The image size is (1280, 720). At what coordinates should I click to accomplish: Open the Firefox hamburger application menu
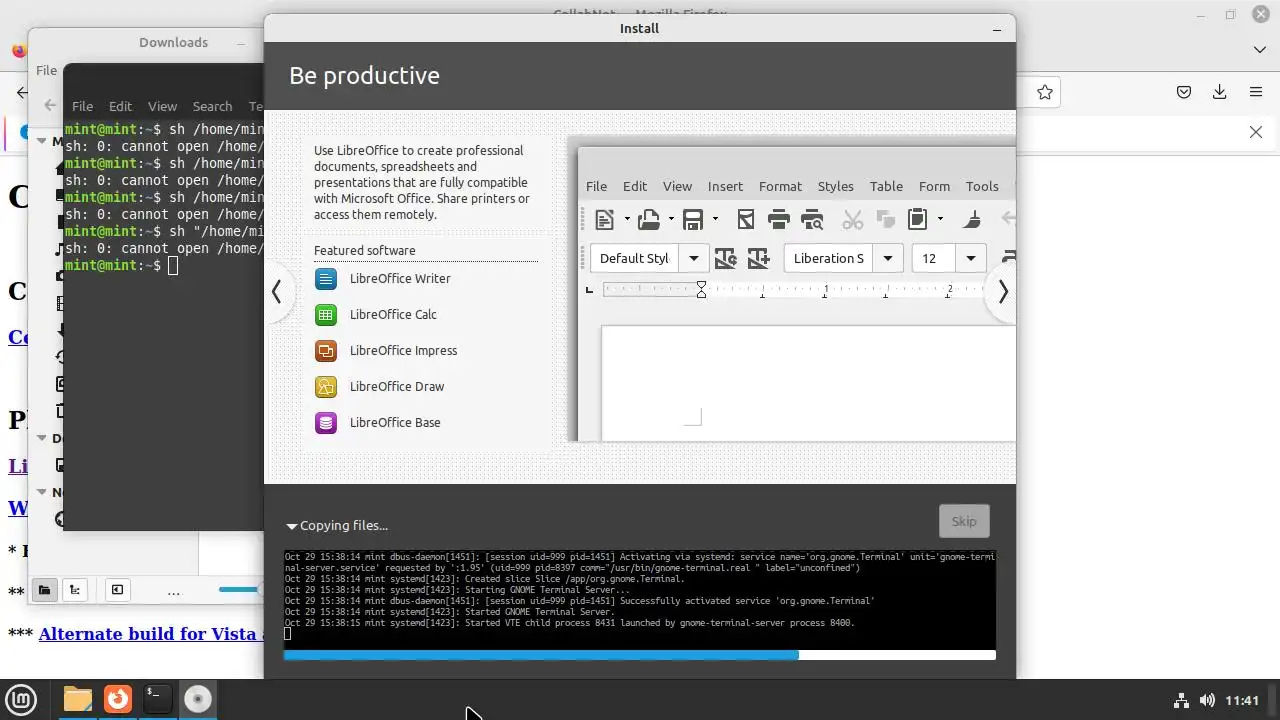(1256, 92)
